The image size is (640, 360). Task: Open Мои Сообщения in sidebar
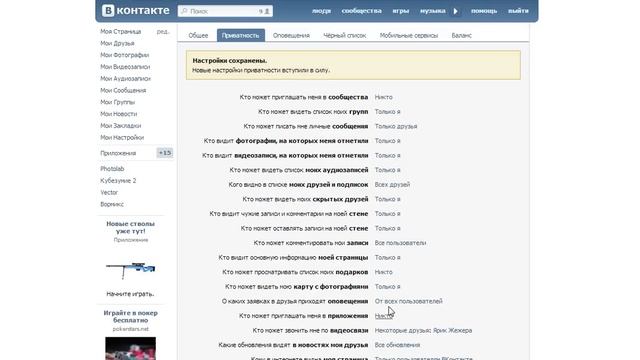123,91
